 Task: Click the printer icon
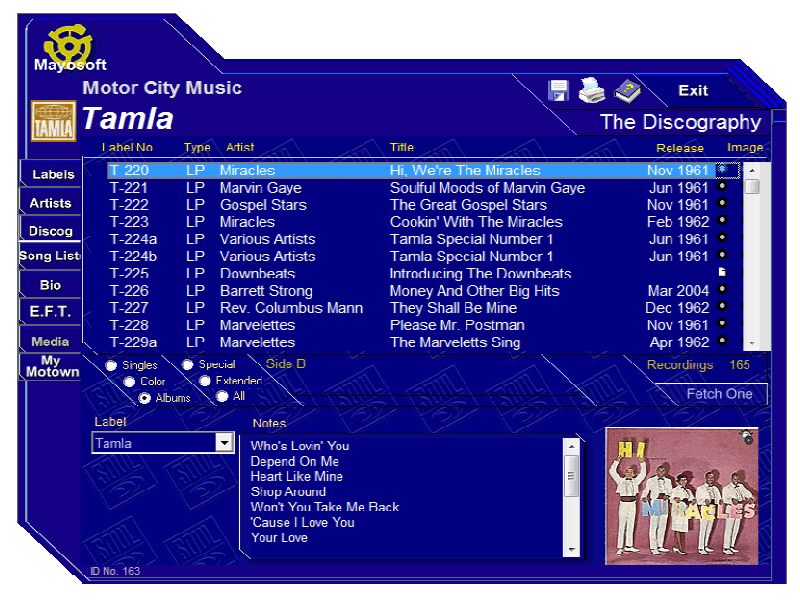(x=592, y=90)
